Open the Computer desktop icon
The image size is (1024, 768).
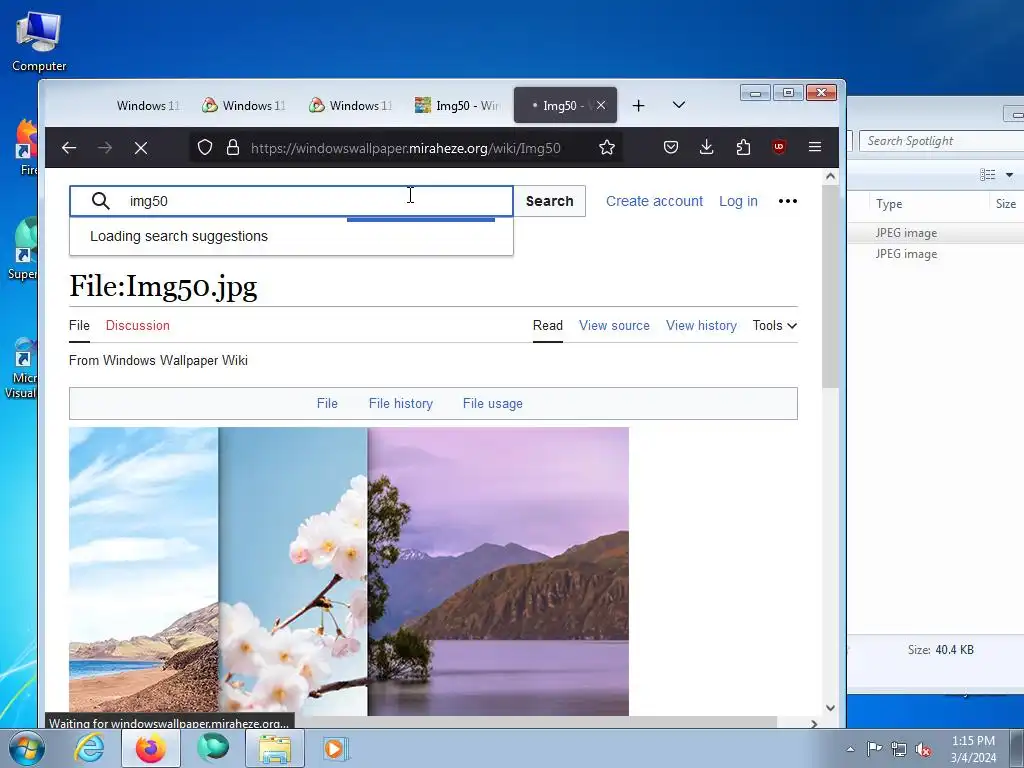(x=39, y=41)
